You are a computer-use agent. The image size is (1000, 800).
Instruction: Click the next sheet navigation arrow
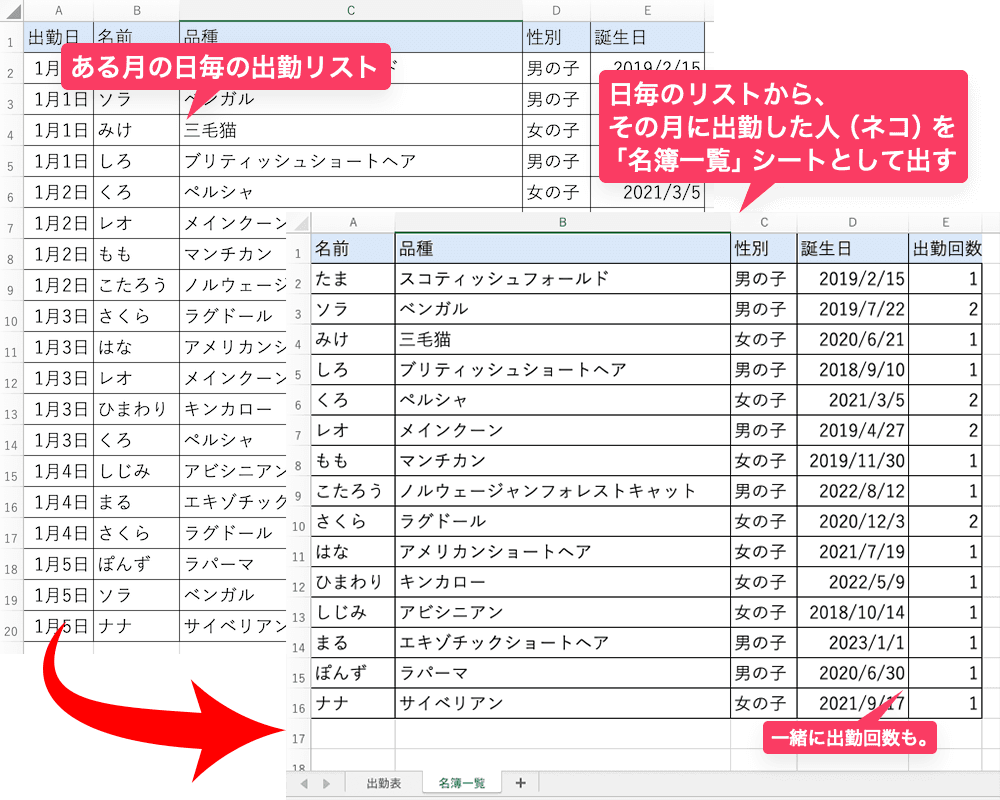(x=326, y=783)
